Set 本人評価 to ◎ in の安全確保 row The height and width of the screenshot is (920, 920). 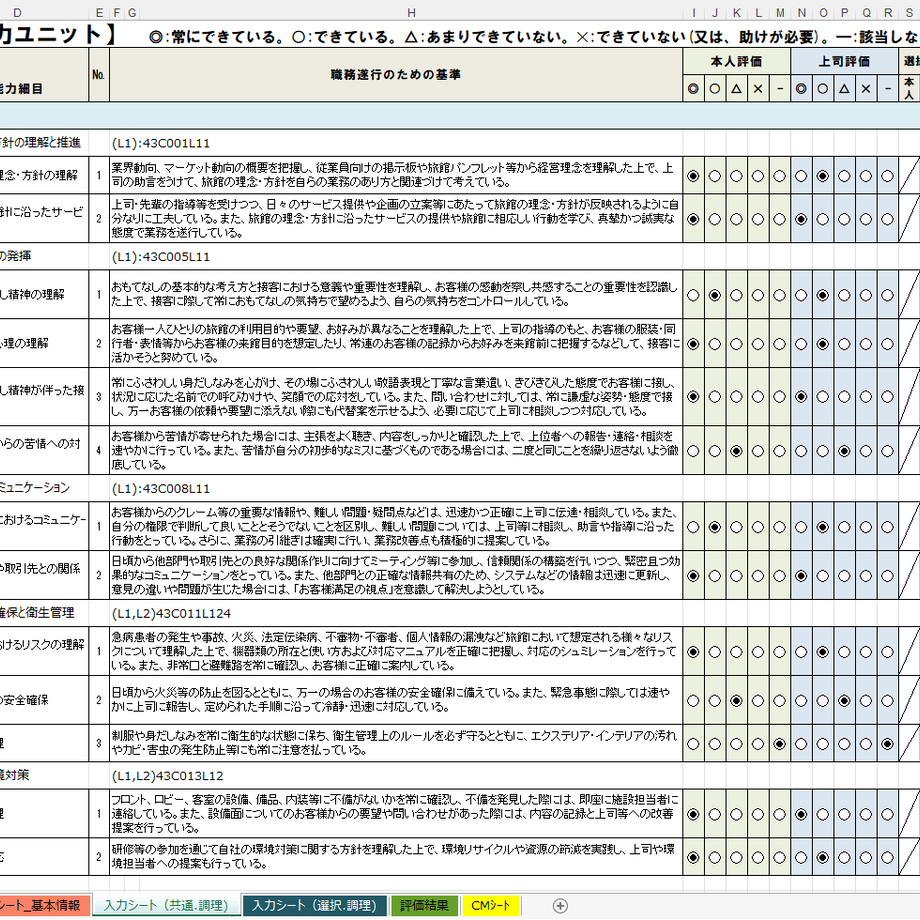[x=693, y=701]
